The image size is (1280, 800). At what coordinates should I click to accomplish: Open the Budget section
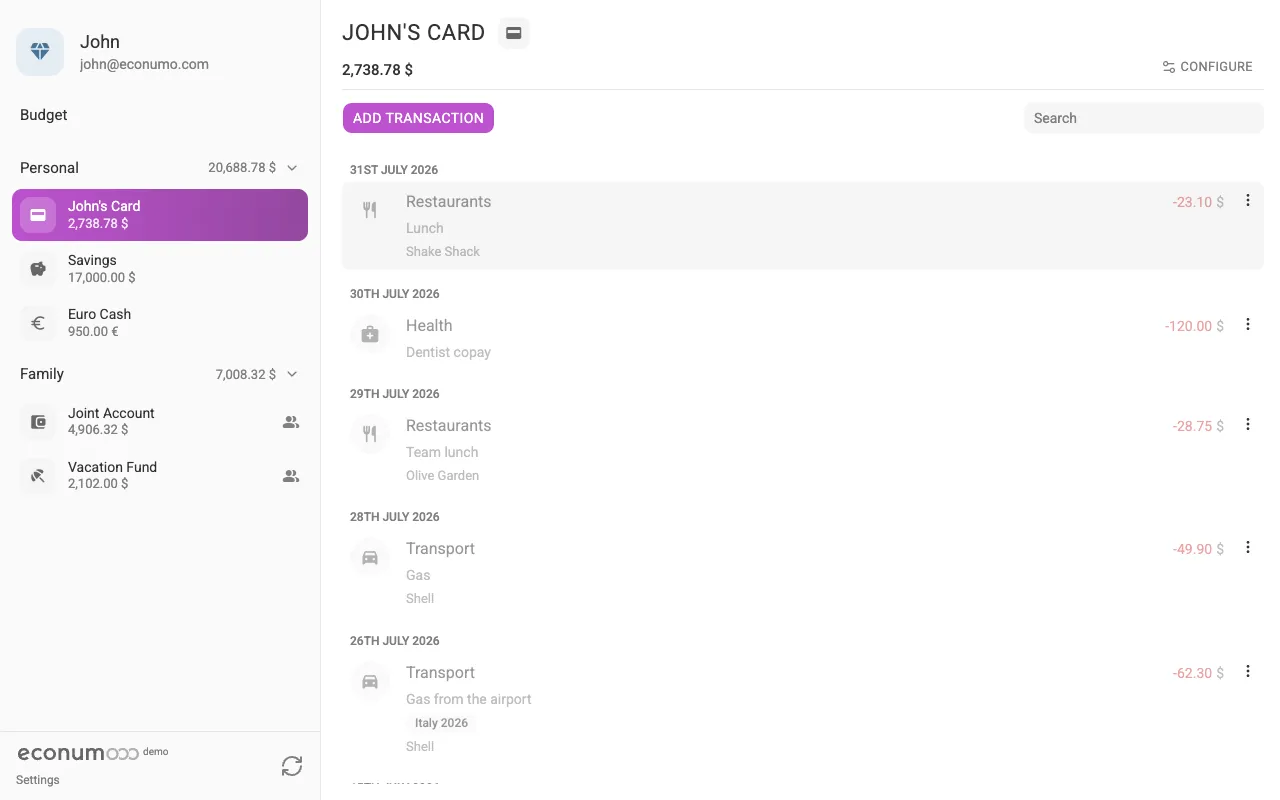tap(44, 115)
